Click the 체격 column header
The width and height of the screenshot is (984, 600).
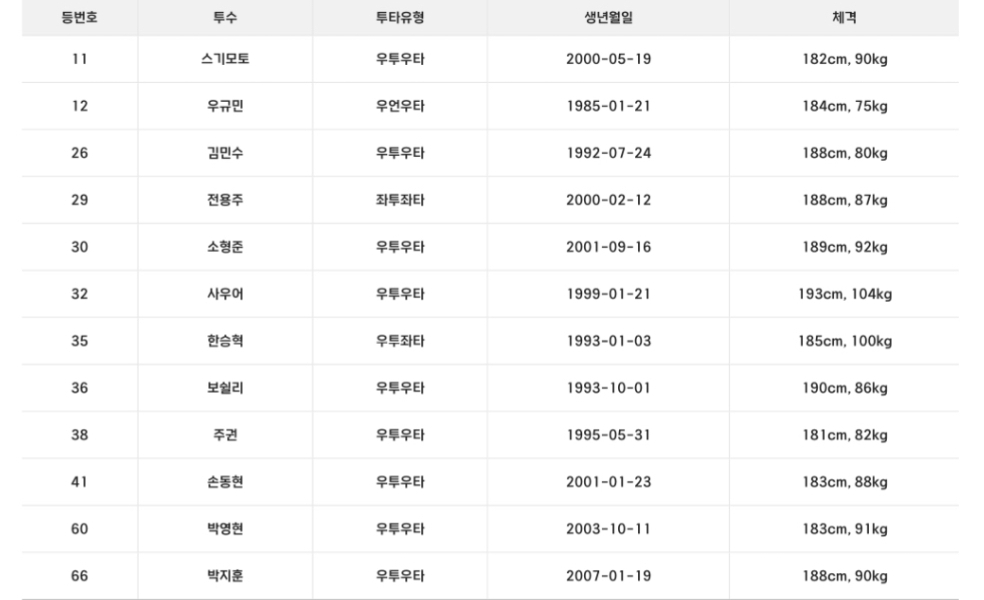click(x=844, y=18)
